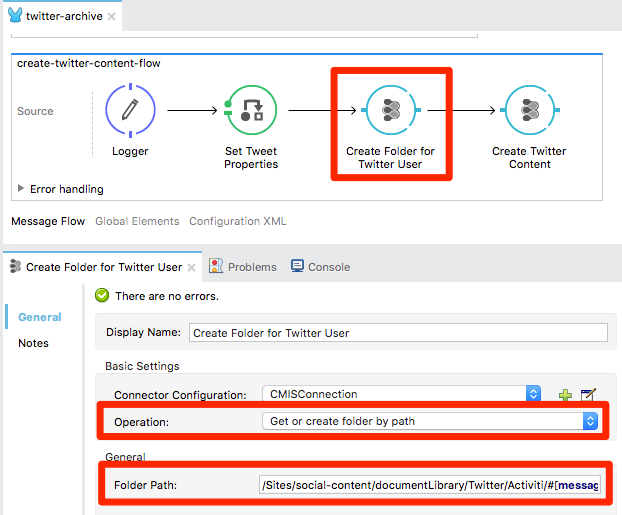The height and width of the screenshot is (515, 622).
Task: Open the Configuration XML tab
Action: [238, 221]
